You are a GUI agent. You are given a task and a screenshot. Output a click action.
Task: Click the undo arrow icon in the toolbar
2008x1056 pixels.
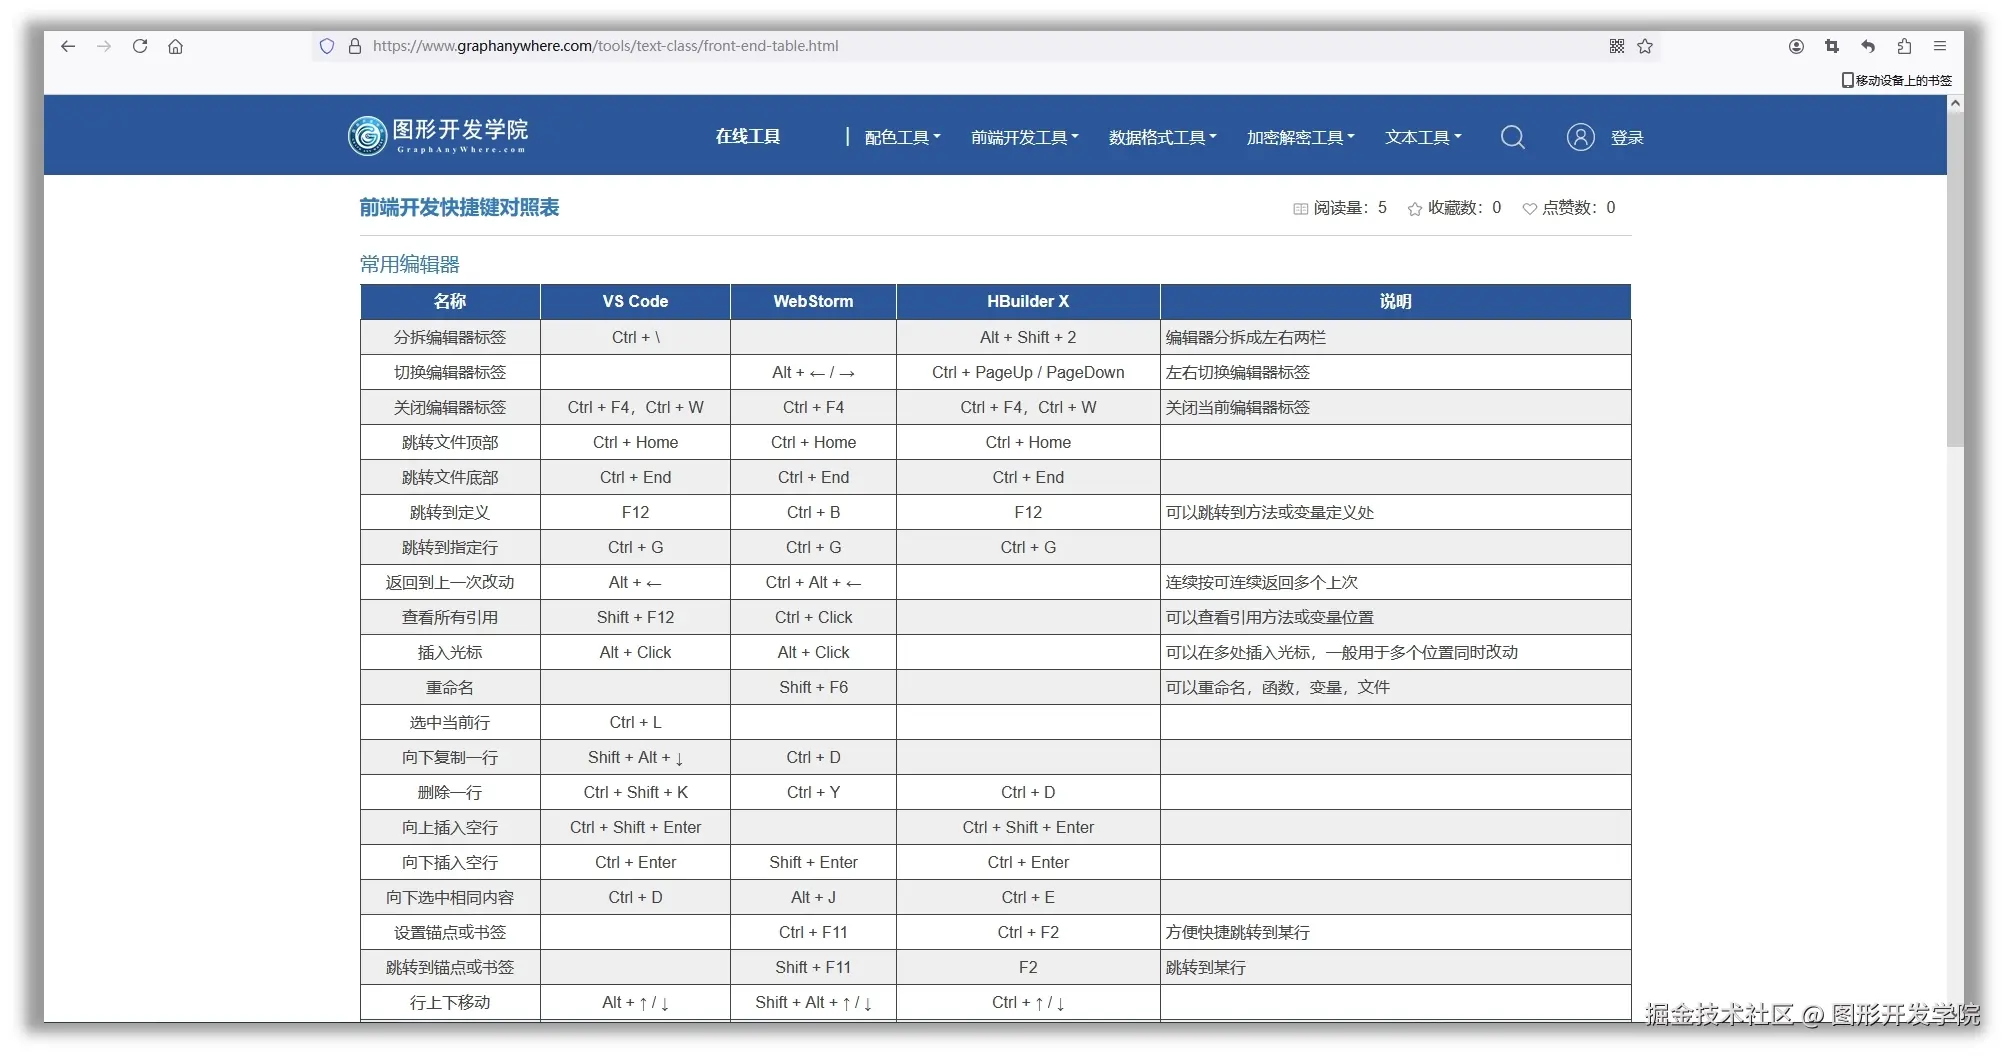tap(1867, 46)
